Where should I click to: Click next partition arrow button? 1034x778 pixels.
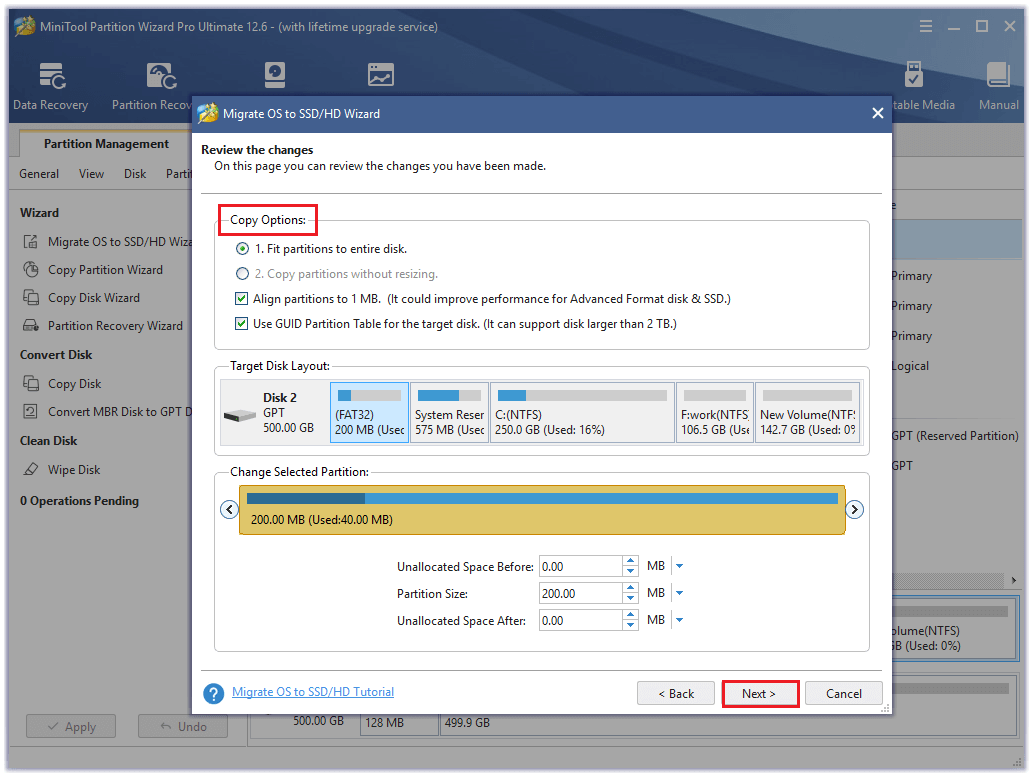click(x=854, y=510)
